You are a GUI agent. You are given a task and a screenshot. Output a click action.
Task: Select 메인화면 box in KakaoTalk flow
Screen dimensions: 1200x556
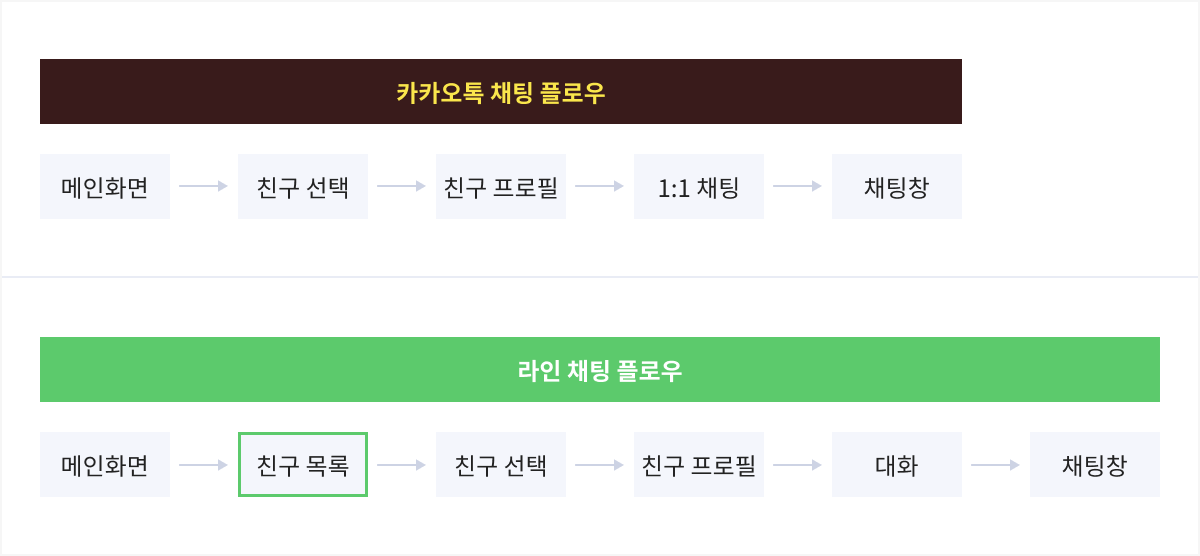(x=105, y=186)
